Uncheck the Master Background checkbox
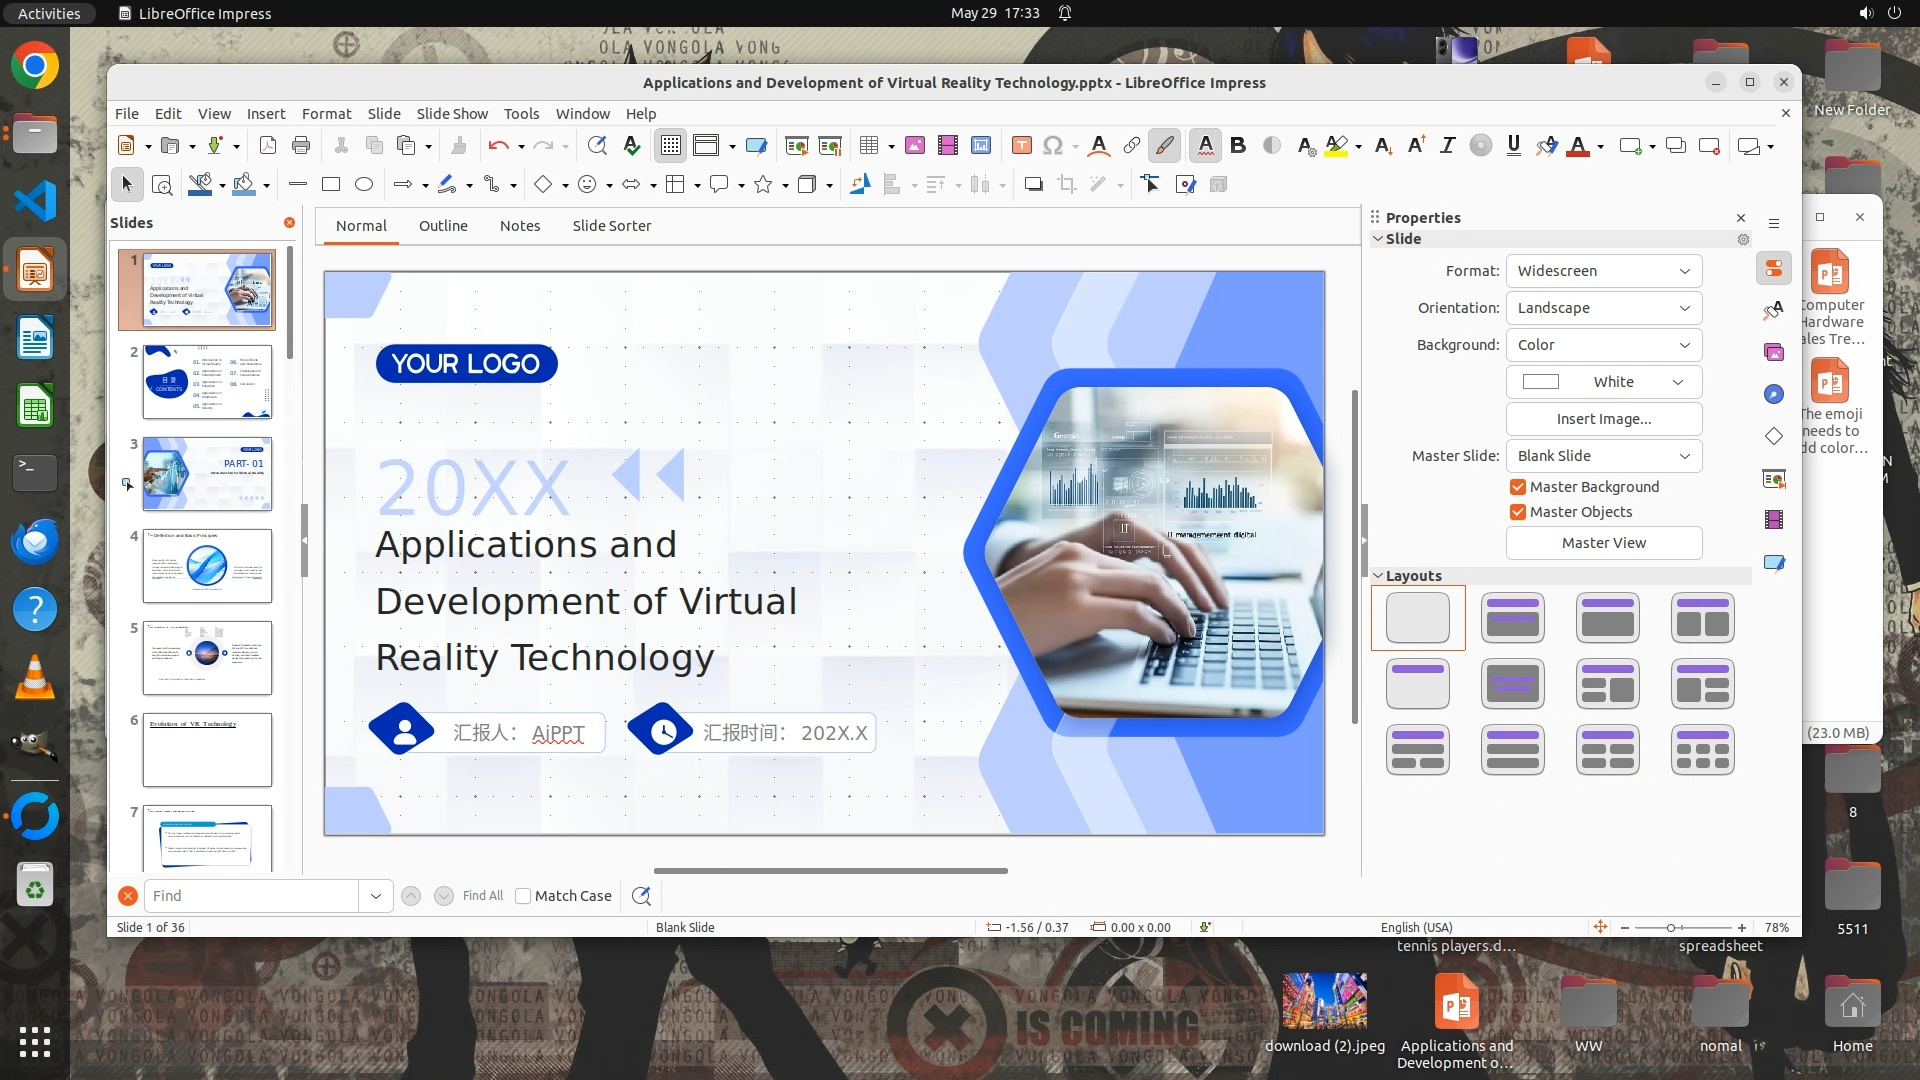1920x1080 pixels. click(1518, 487)
